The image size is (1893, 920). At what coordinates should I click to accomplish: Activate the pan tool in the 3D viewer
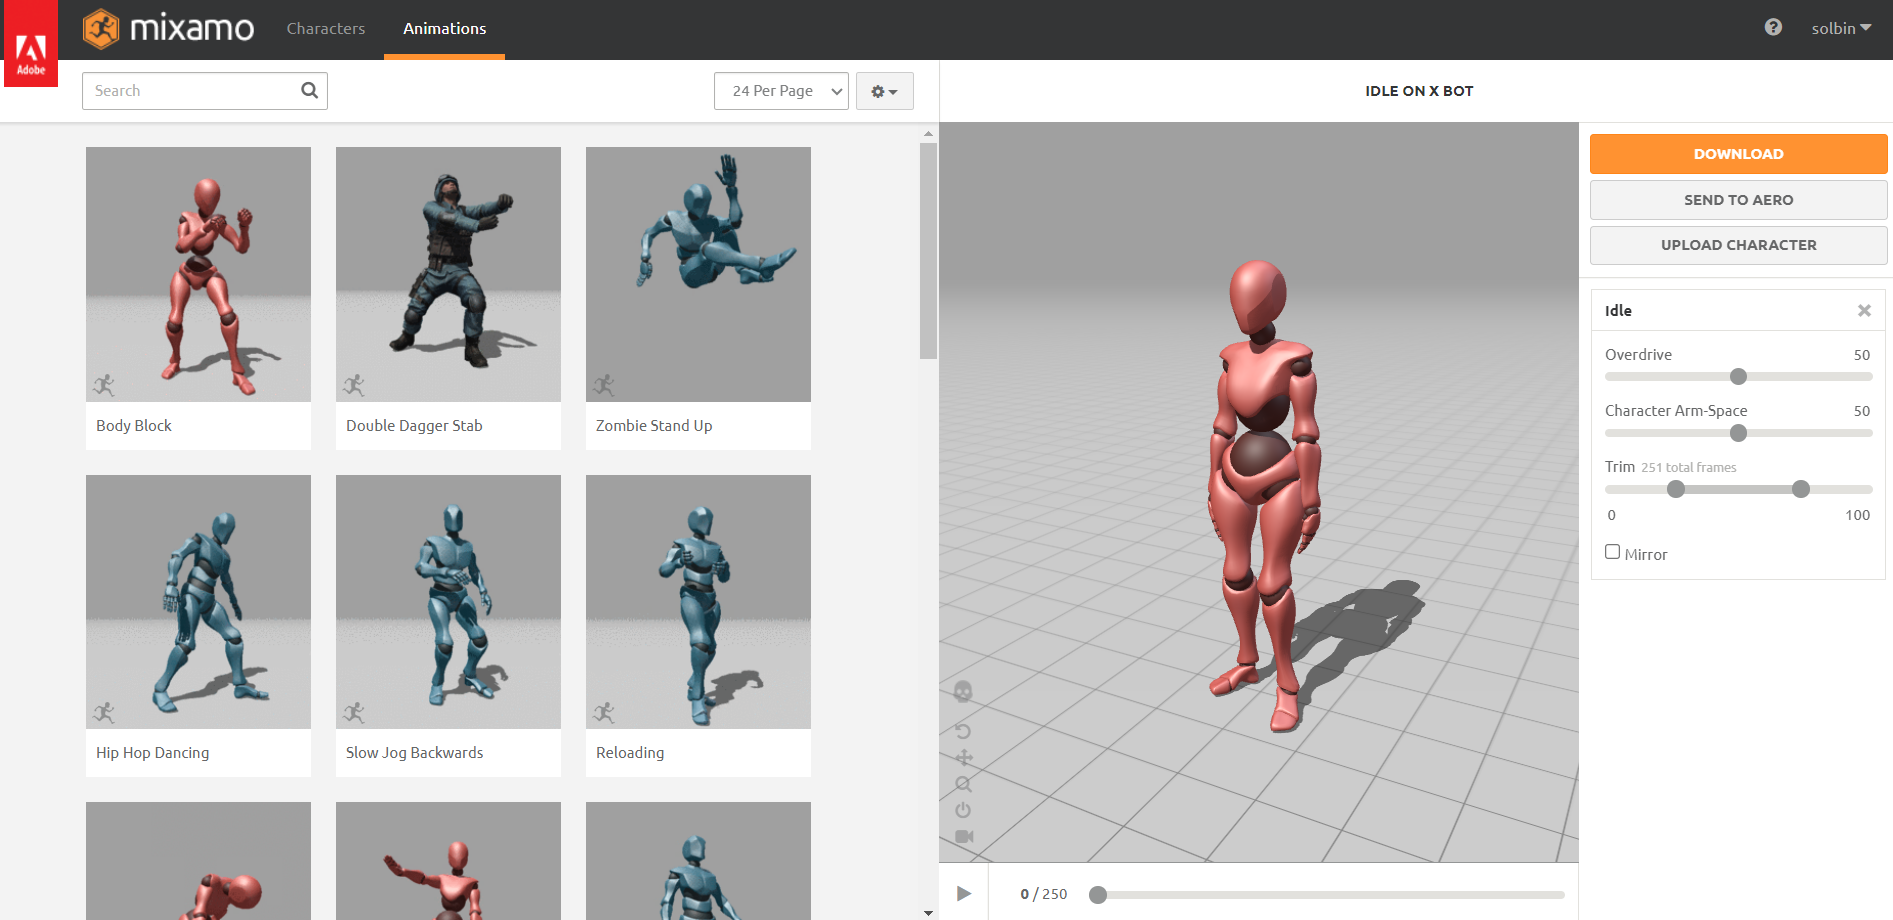(x=963, y=757)
